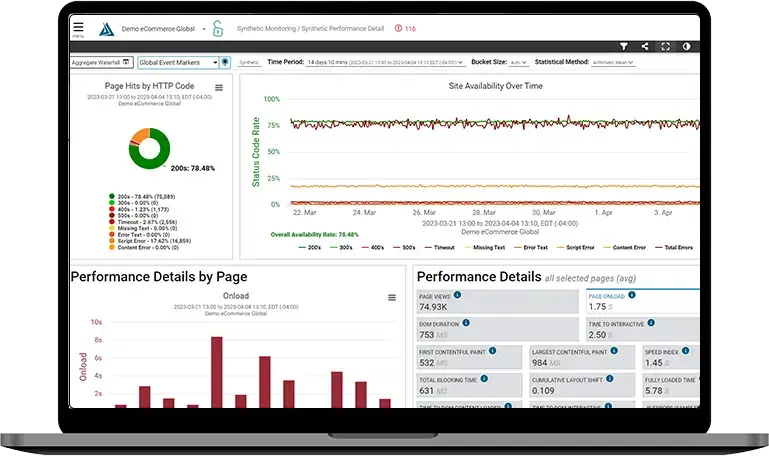Show info for Page Onload metric

tap(632, 295)
